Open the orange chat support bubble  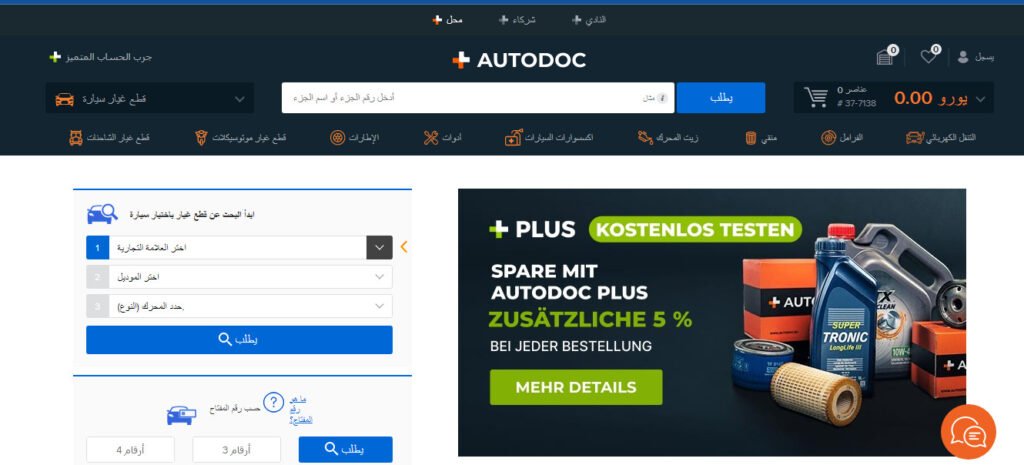(968, 432)
